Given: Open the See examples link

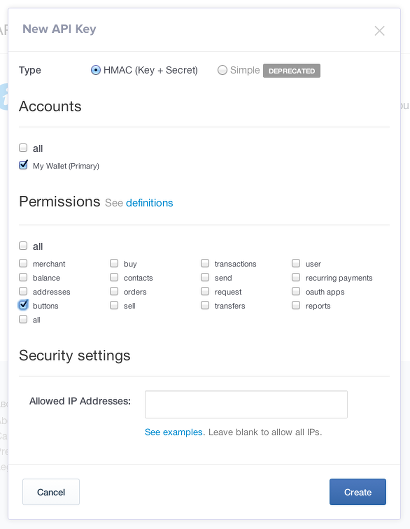Looking at the screenshot, I should (x=173, y=432).
